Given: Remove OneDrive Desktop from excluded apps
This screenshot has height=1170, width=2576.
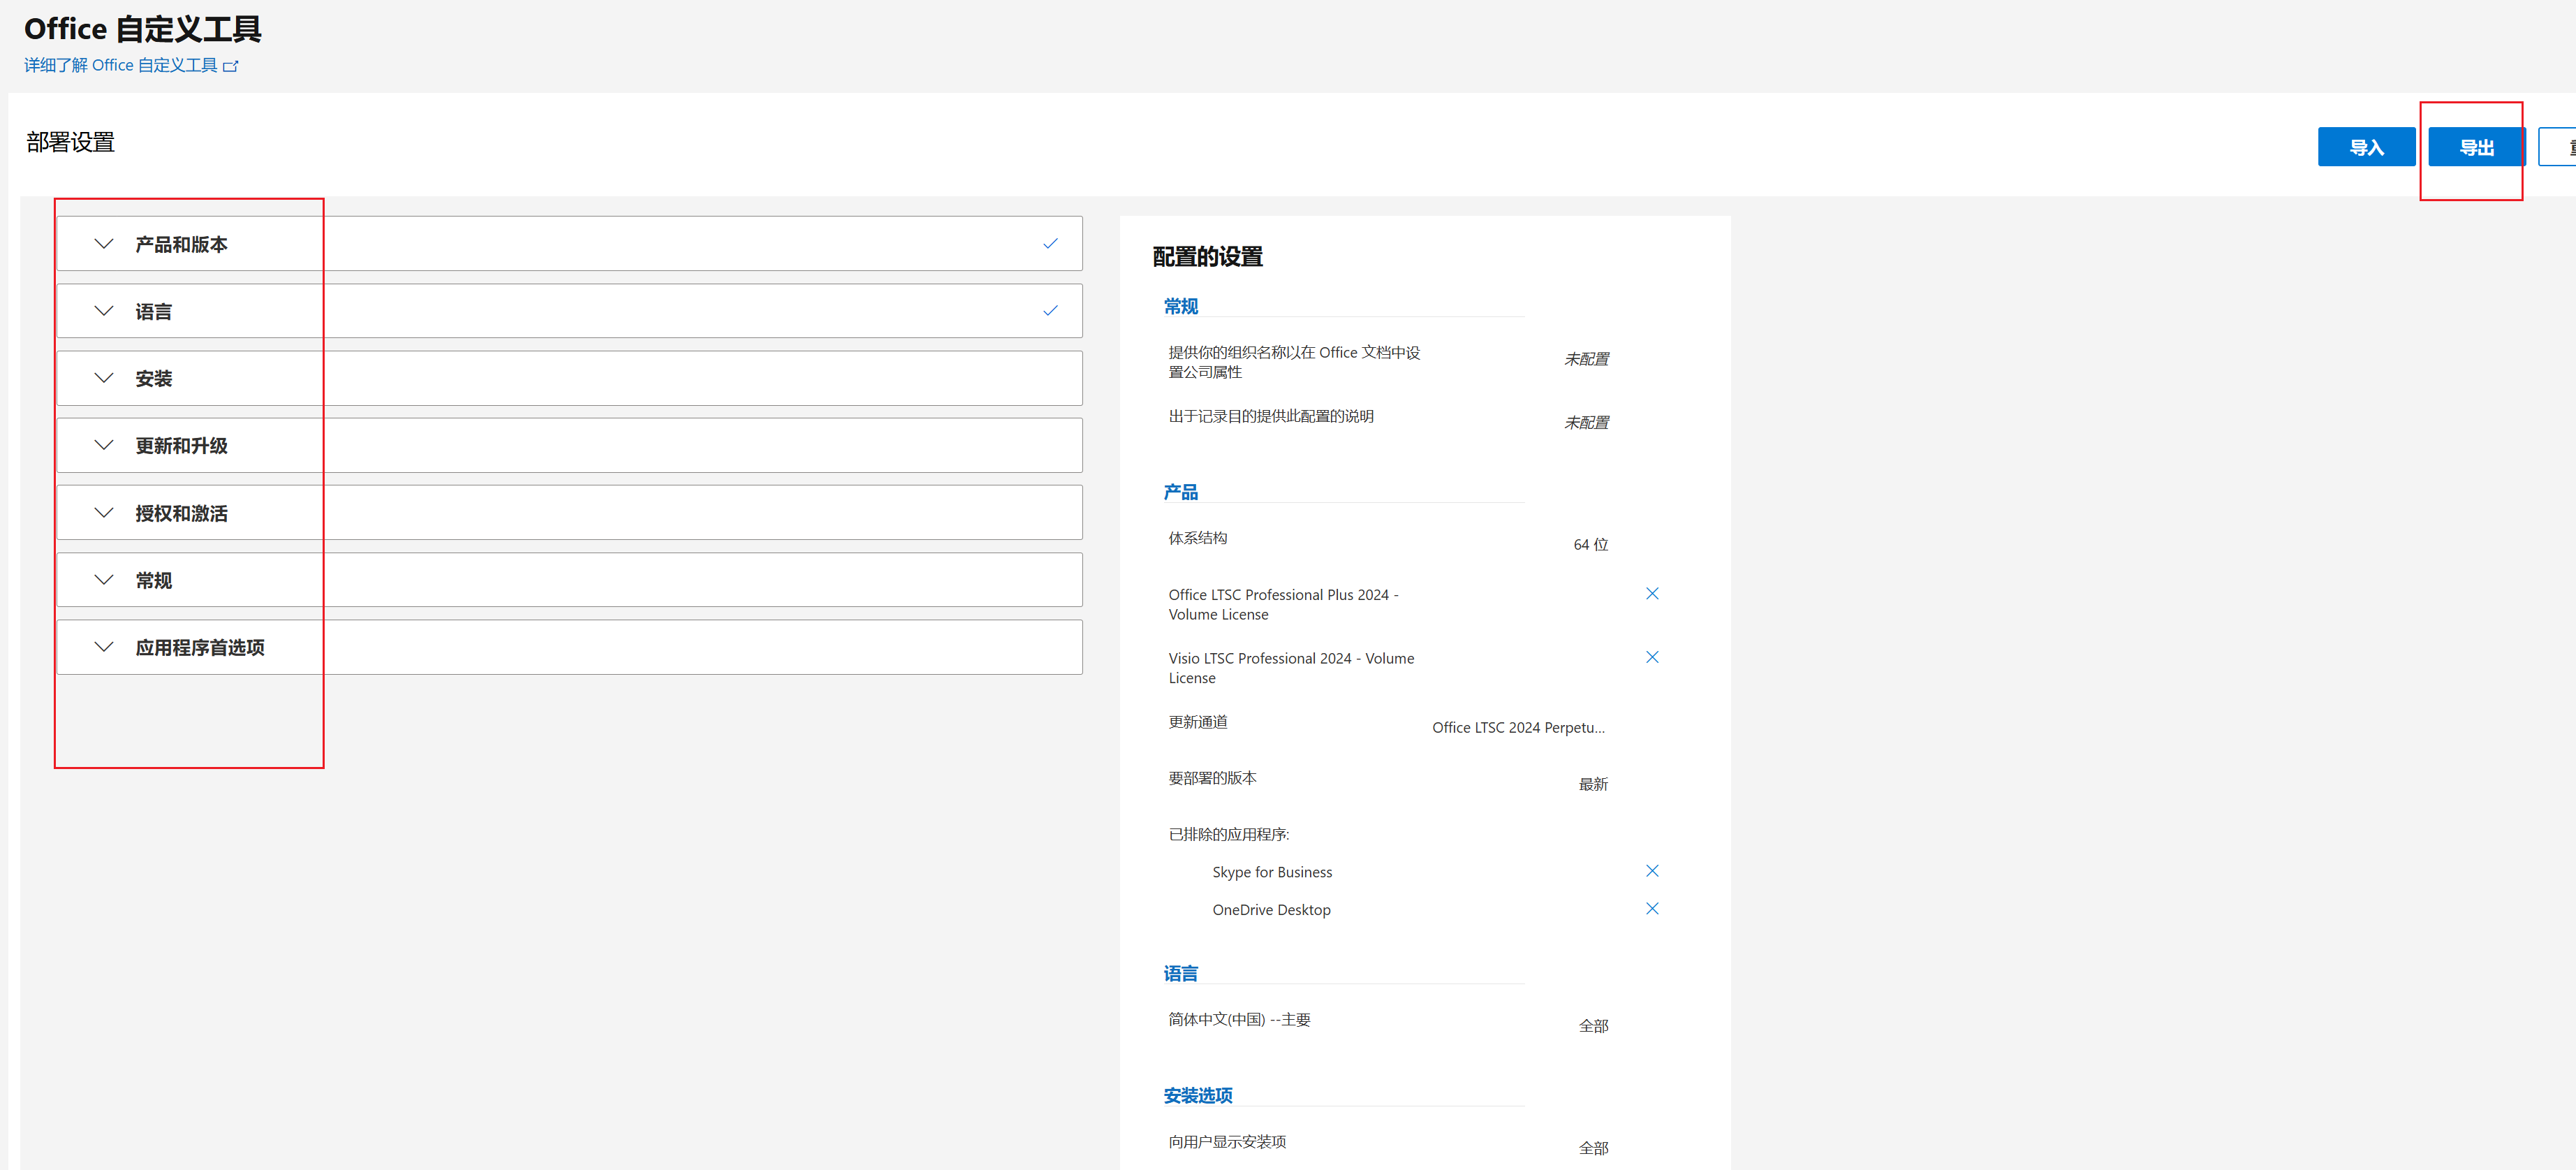Looking at the screenshot, I should [1652, 909].
